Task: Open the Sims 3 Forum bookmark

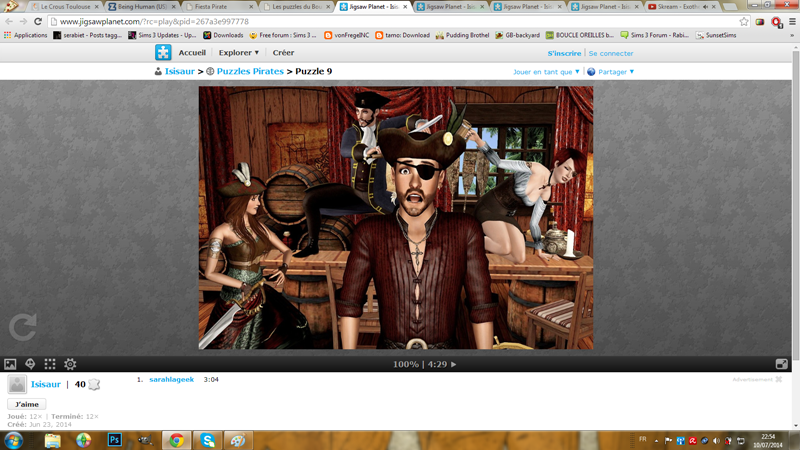Action: click(x=655, y=35)
